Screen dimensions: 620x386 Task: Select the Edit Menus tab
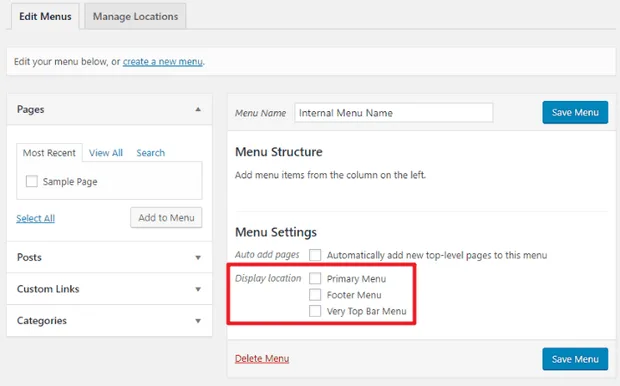[45, 16]
